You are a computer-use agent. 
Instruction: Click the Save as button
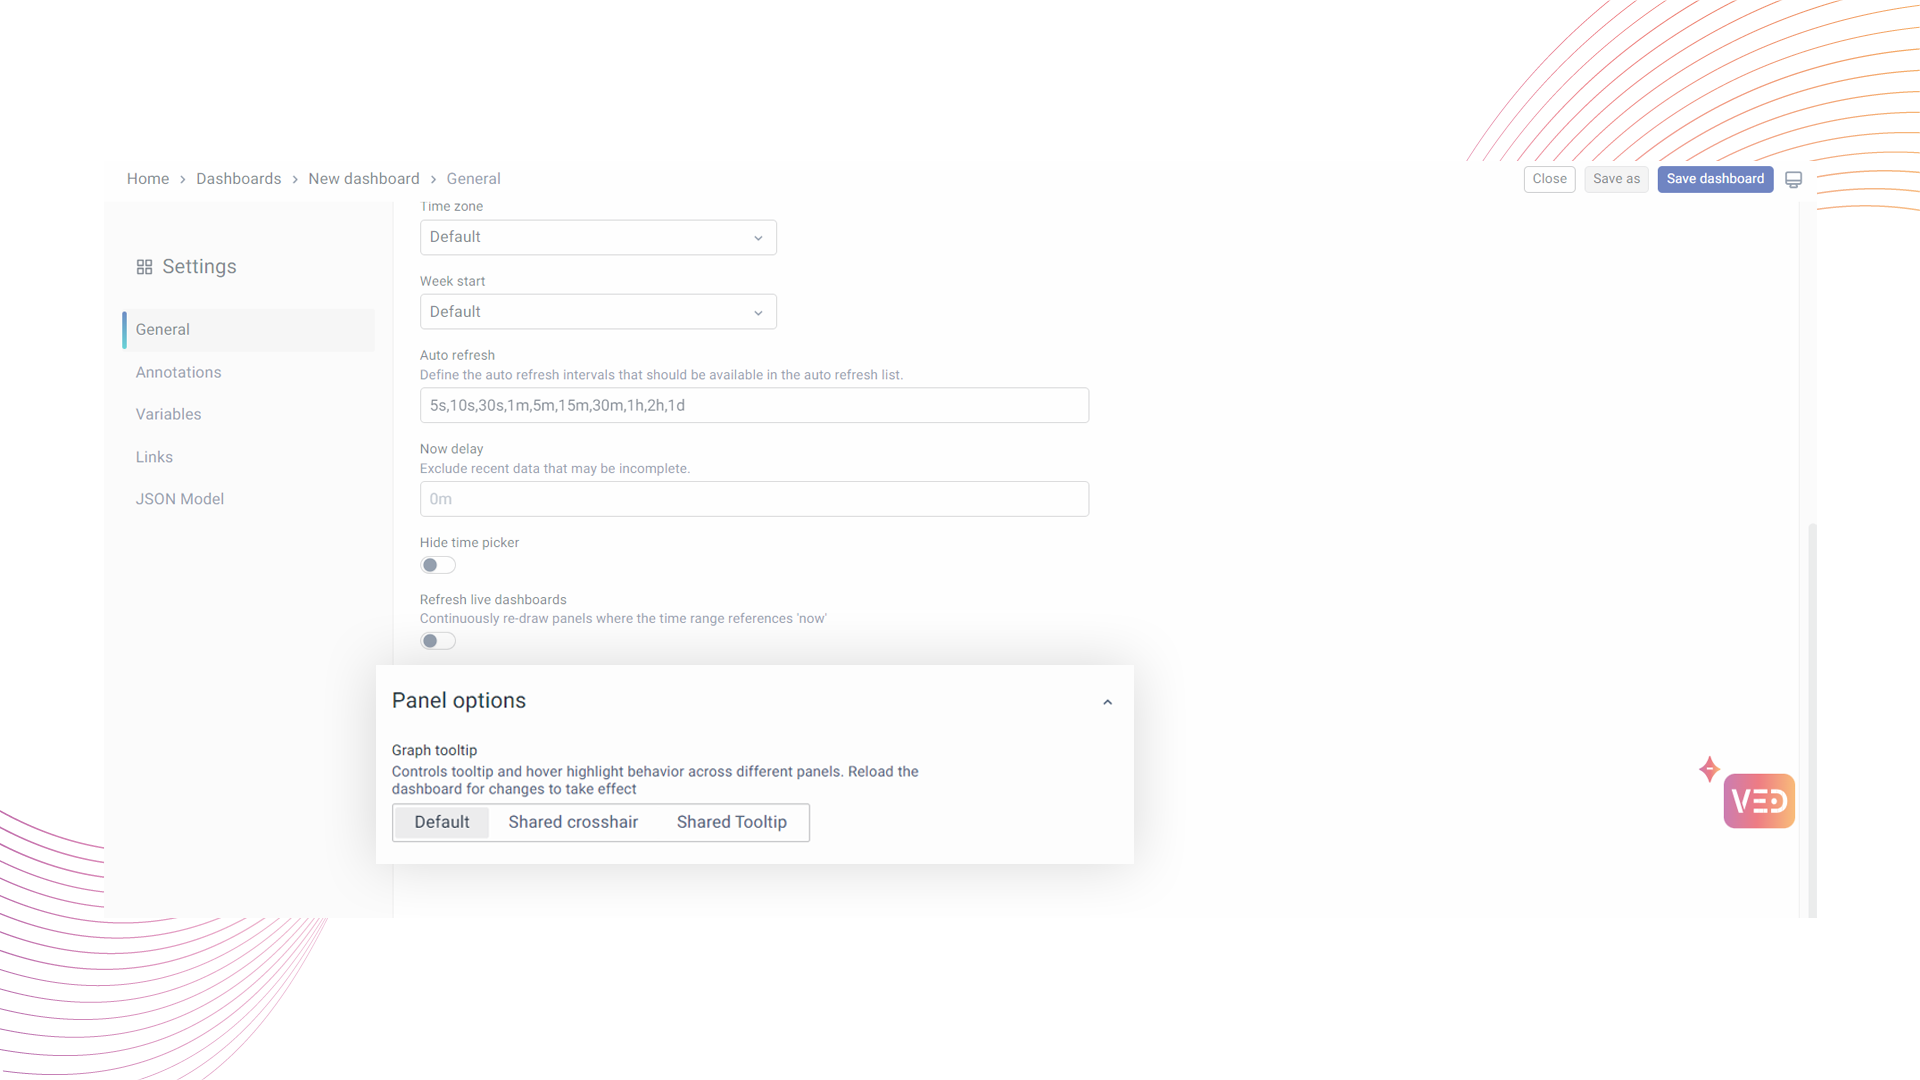[1615, 179]
